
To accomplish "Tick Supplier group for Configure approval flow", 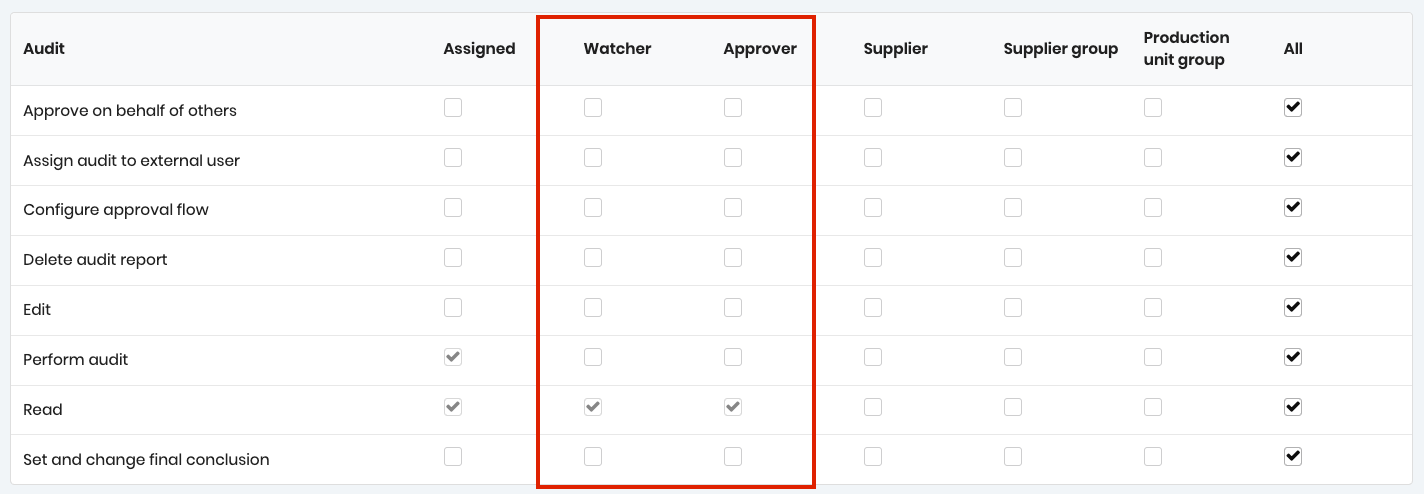I will coord(1013,207).
